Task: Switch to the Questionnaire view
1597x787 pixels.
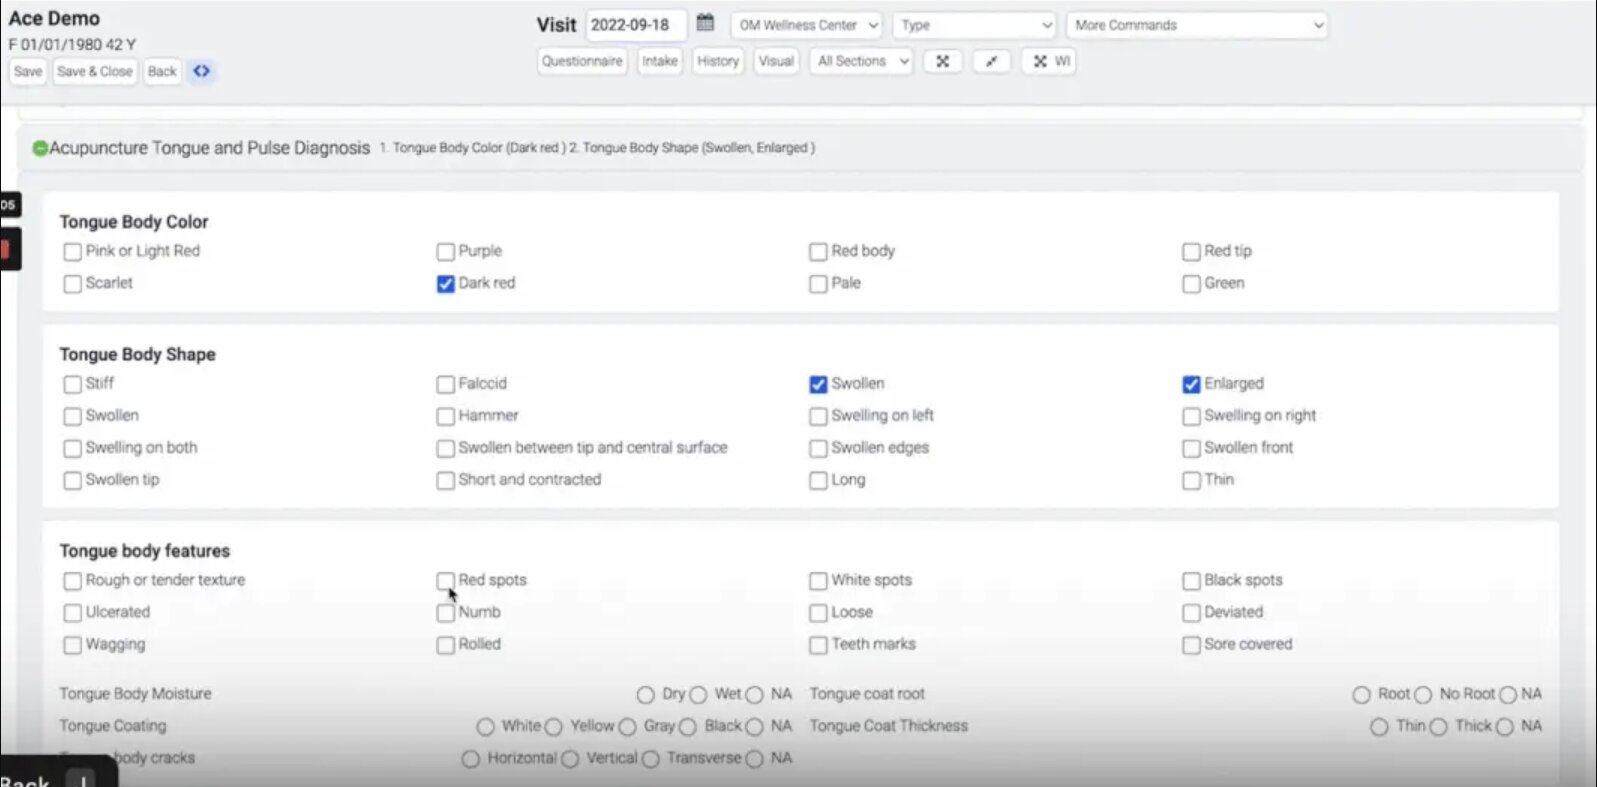Action: (582, 61)
